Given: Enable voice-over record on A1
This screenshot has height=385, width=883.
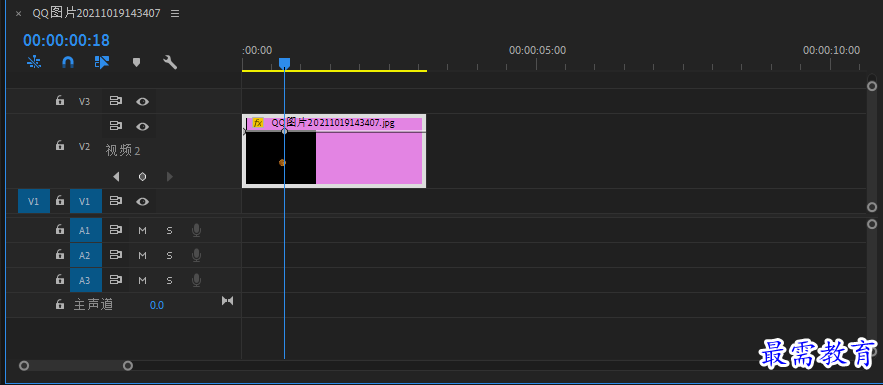Looking at the screenshot, I should [196, 230].
